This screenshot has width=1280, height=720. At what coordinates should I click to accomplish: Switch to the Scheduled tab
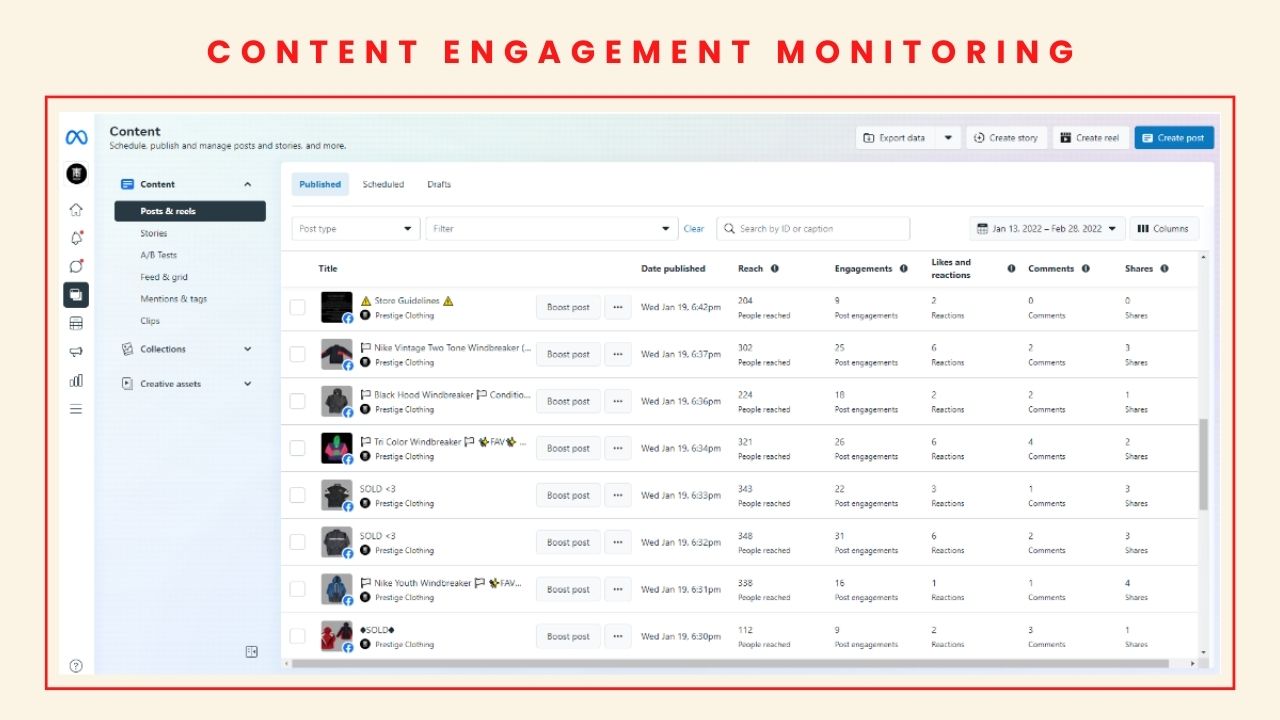point(383,184)
